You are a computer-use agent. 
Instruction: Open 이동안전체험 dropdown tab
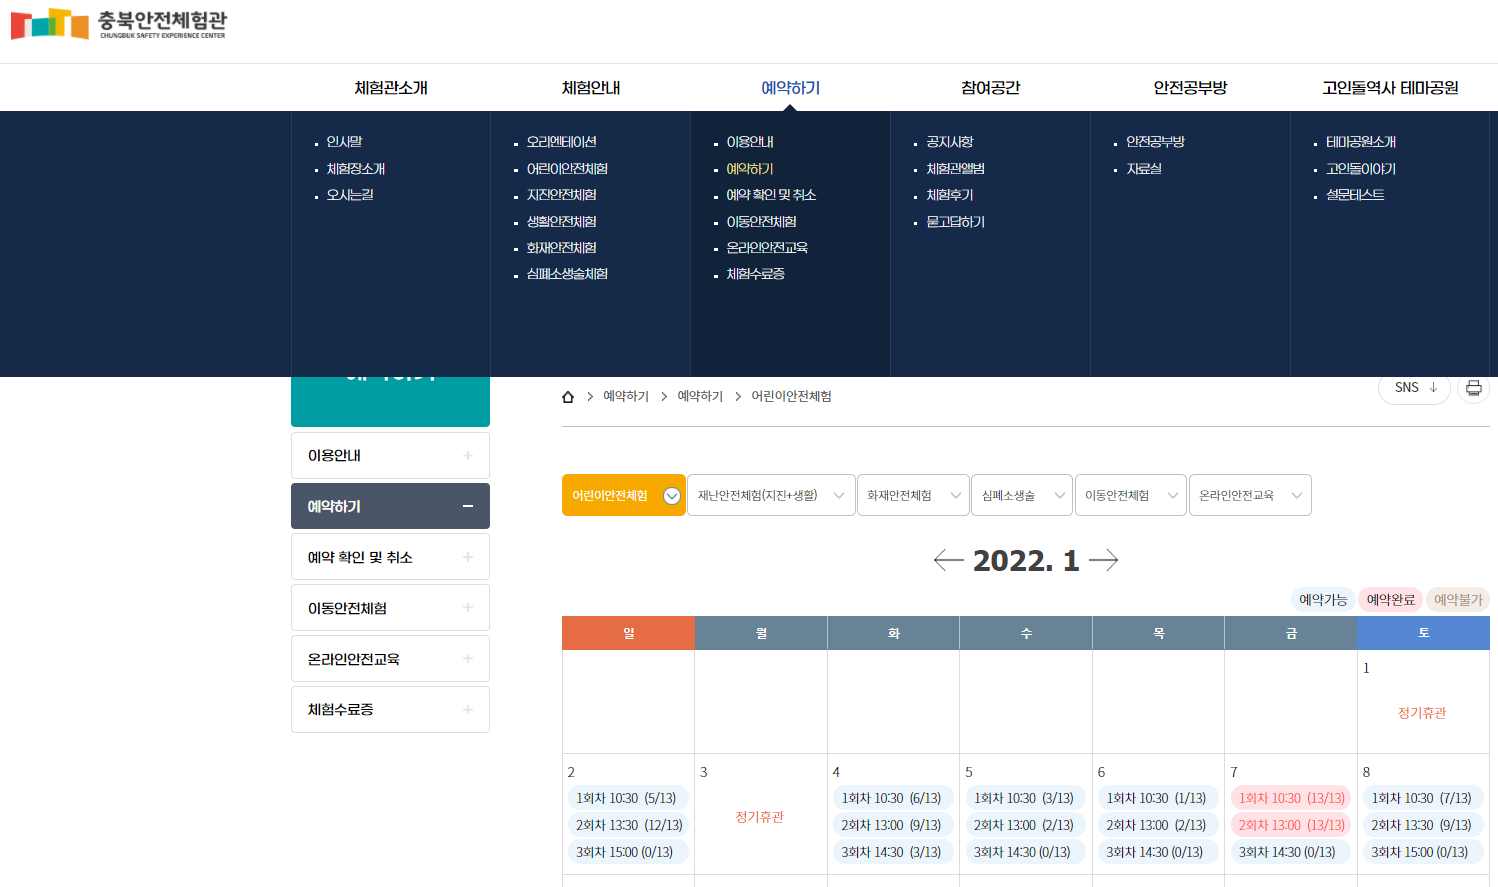click(1131, 495)
